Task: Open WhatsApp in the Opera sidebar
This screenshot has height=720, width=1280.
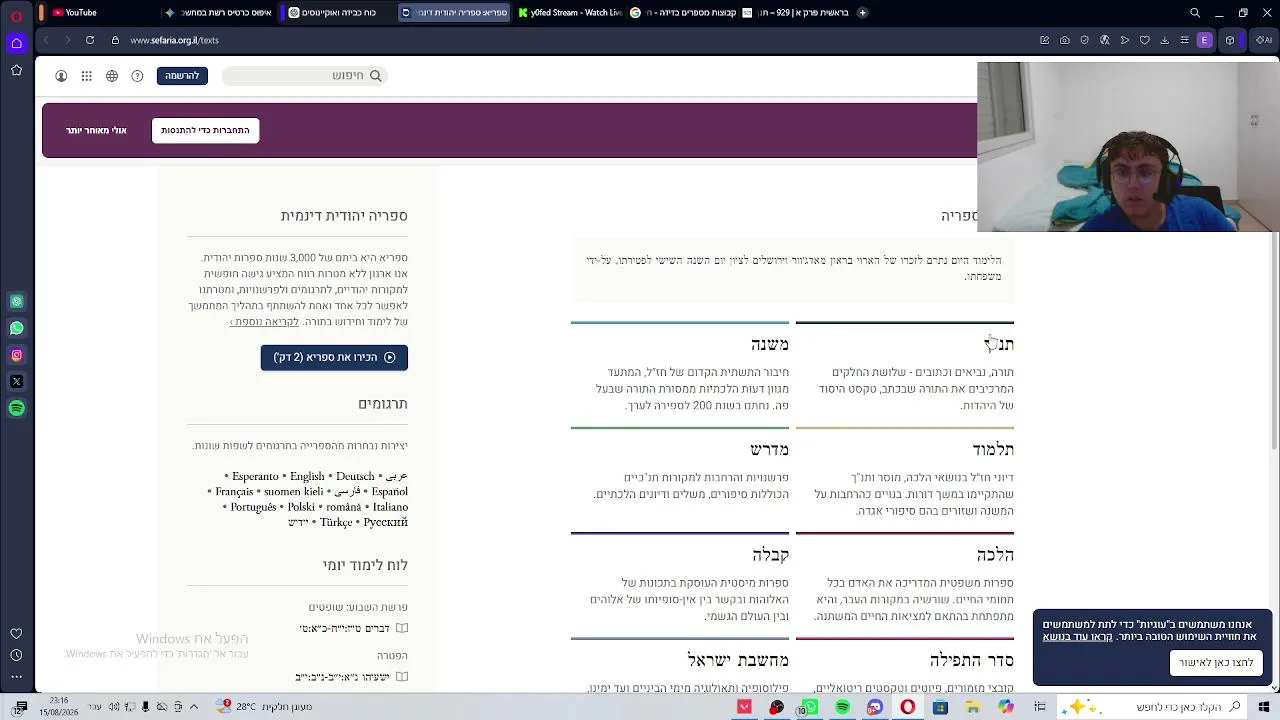Action: [x=16, y=328]
